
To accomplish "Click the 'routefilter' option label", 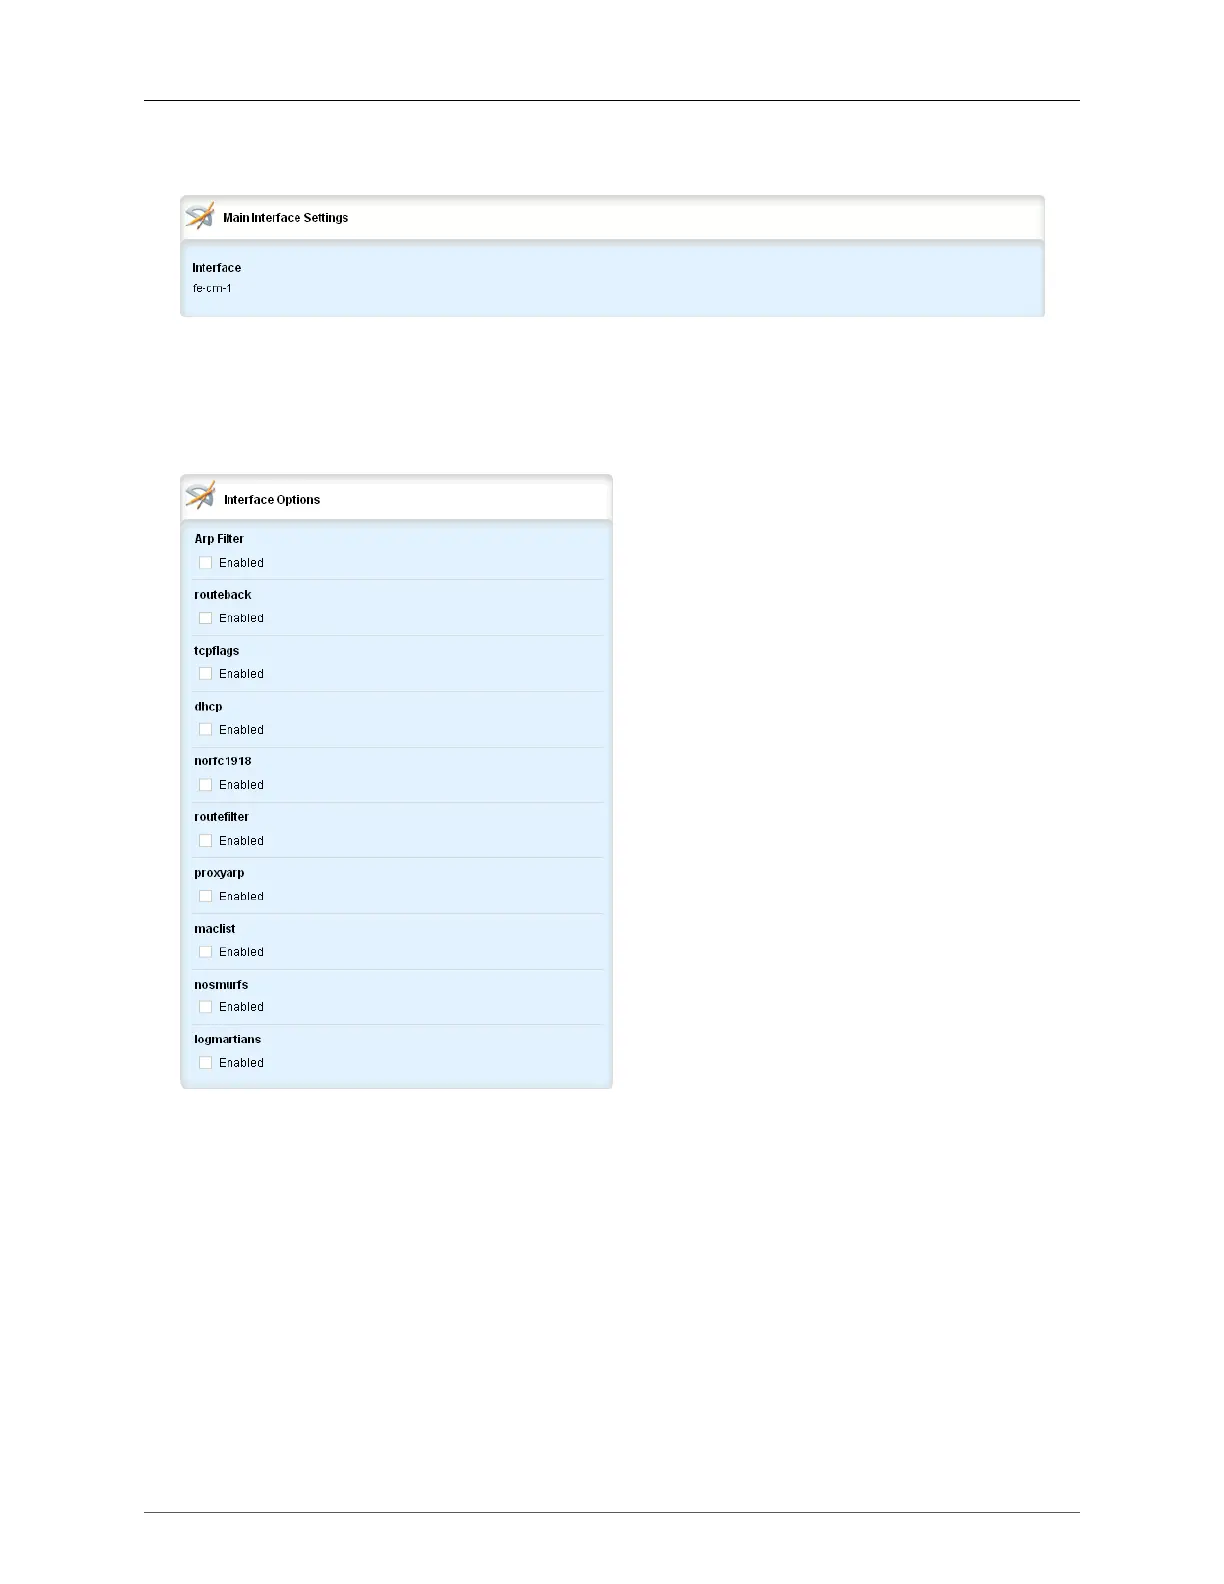I will pos(222,817).
